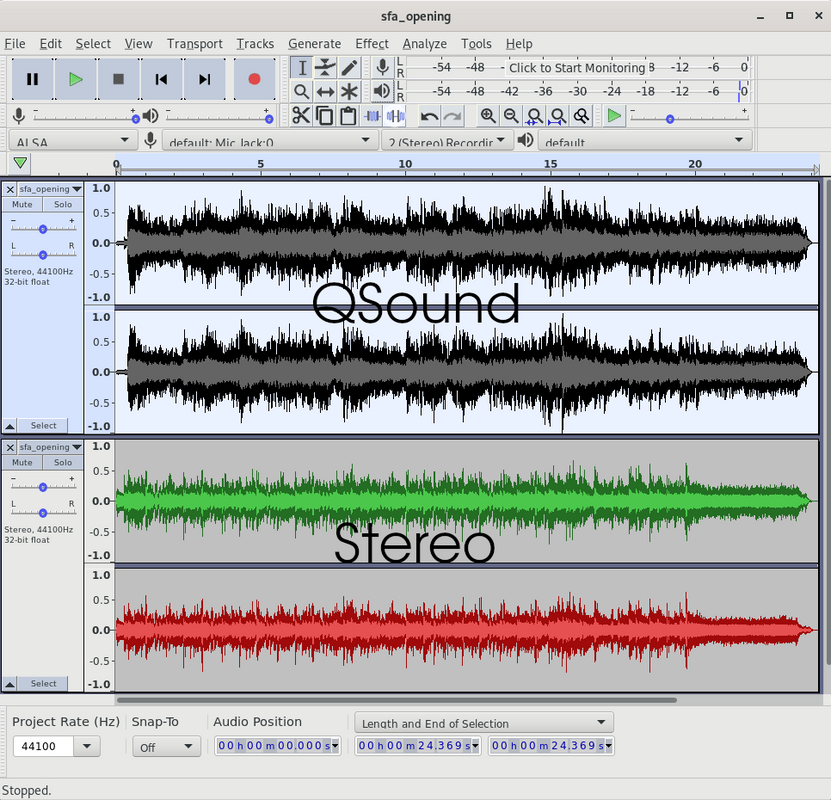
Task: Click Select button on bottom track panel
Action: 43,683
